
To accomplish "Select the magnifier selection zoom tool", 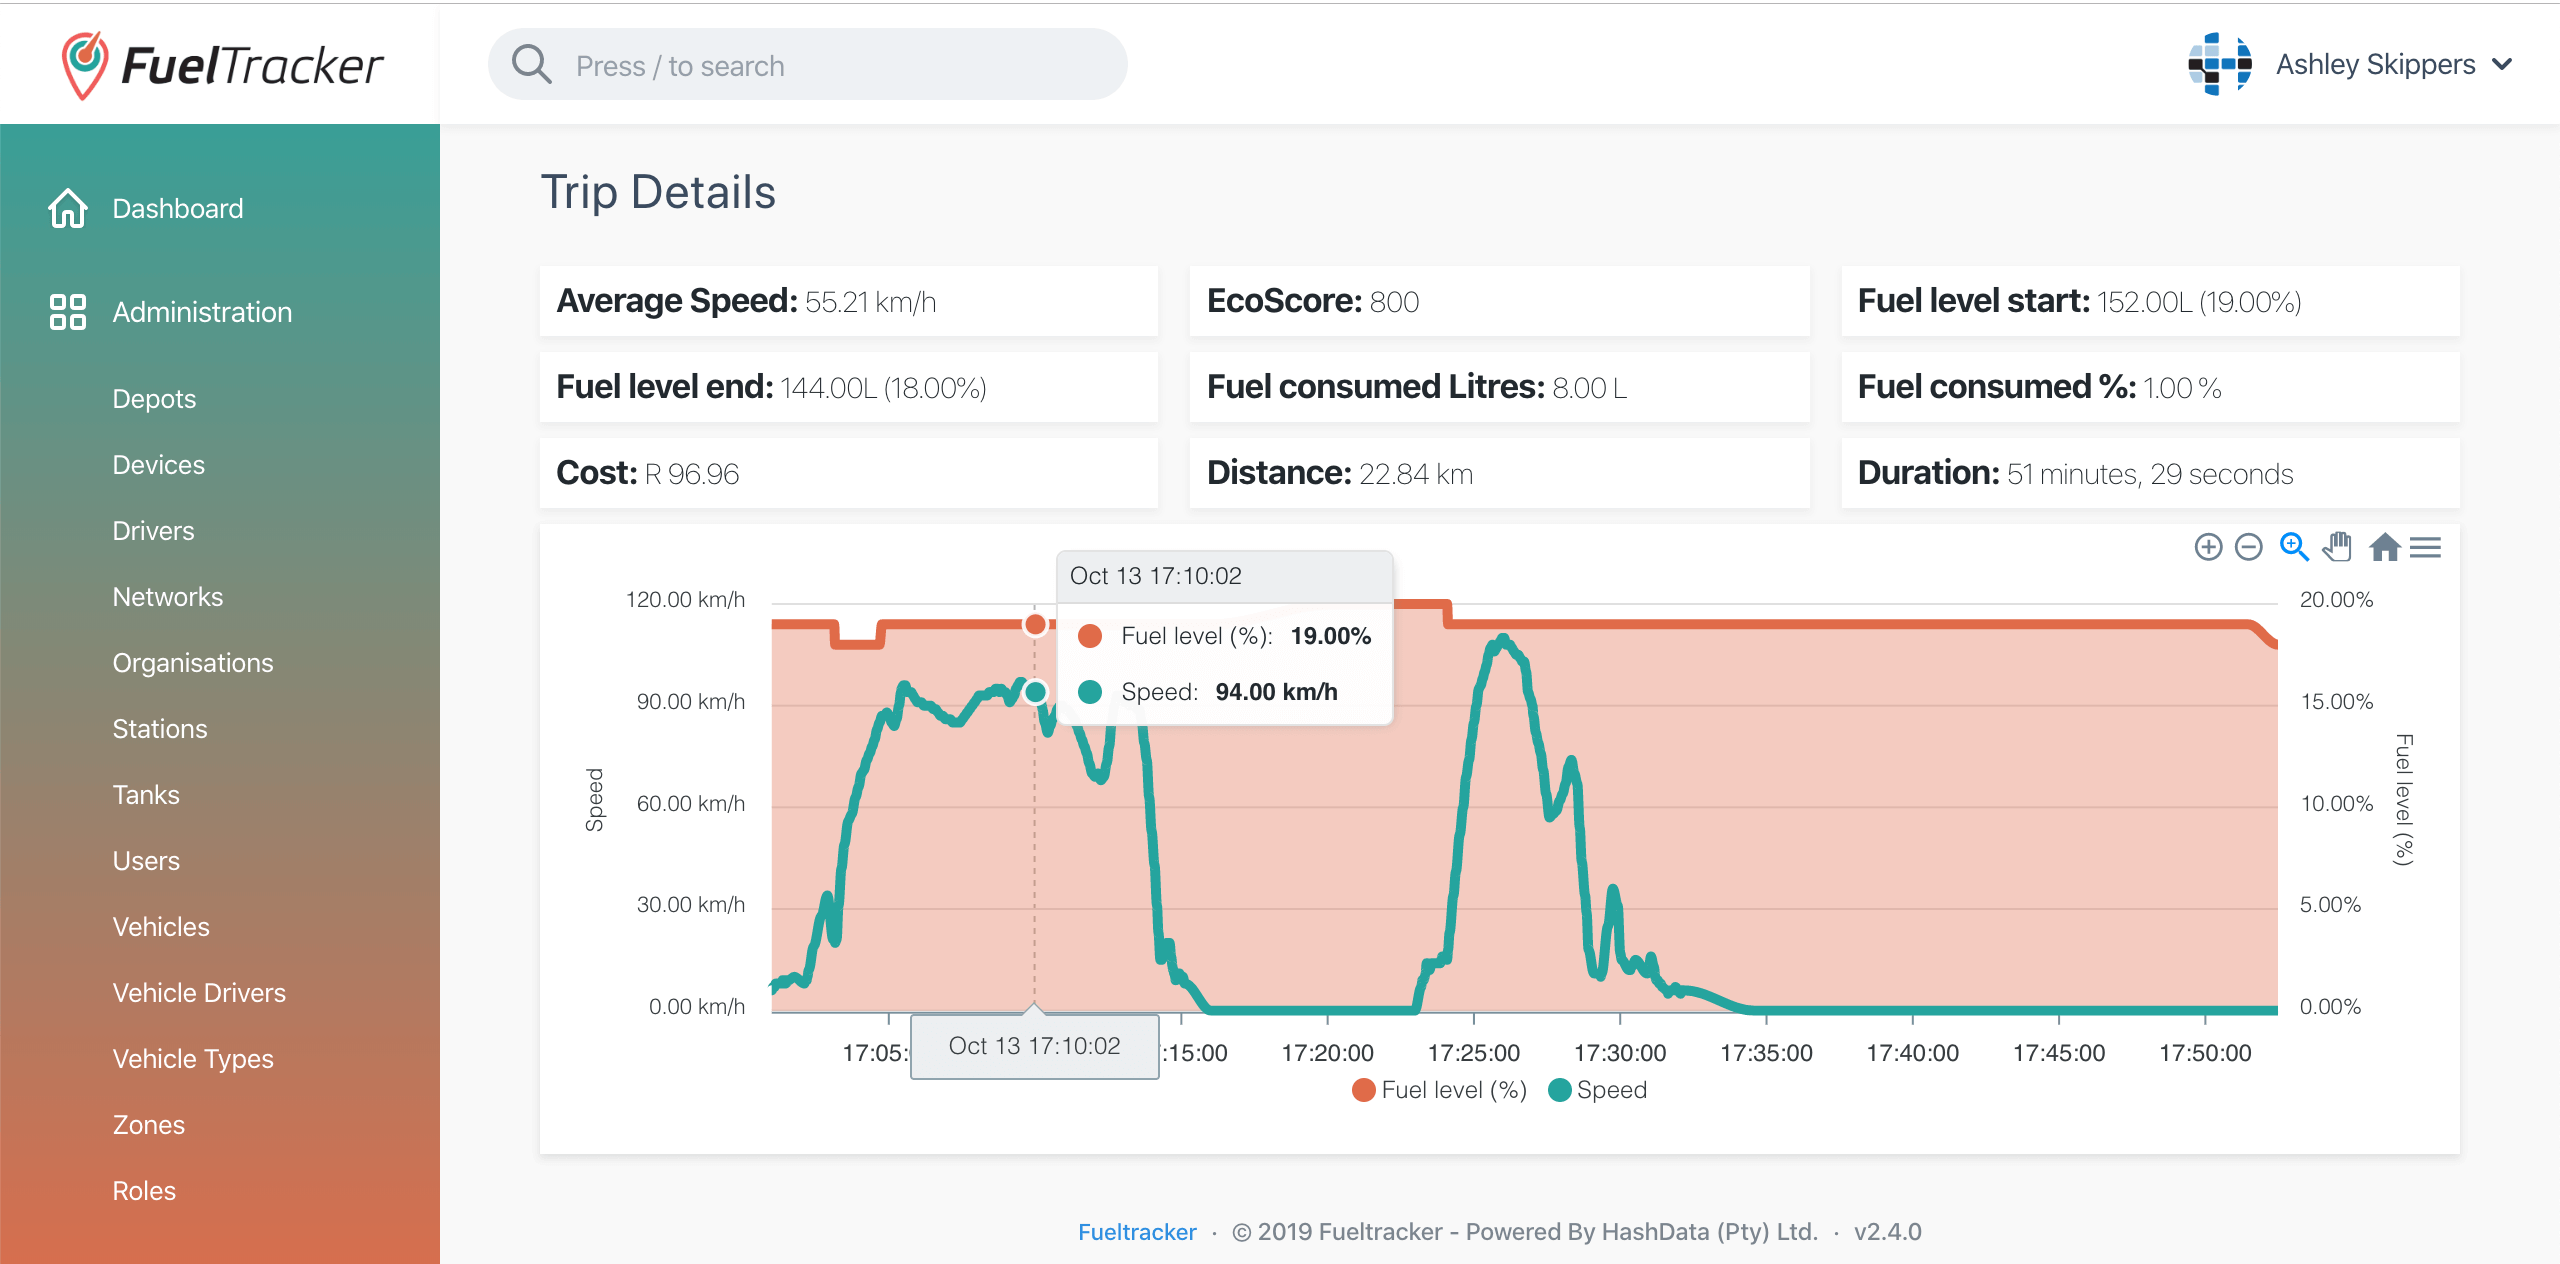I will (x=2294, y=547).
